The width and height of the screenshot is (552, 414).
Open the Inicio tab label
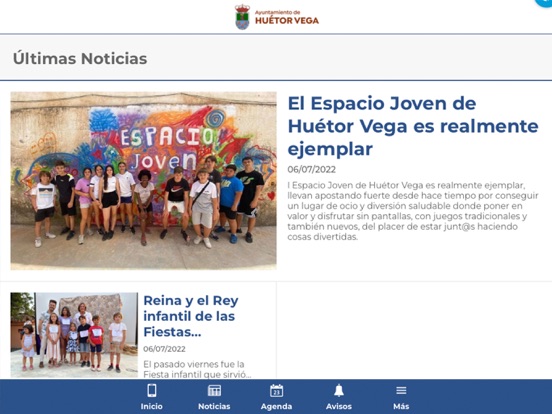pos(152,406)
